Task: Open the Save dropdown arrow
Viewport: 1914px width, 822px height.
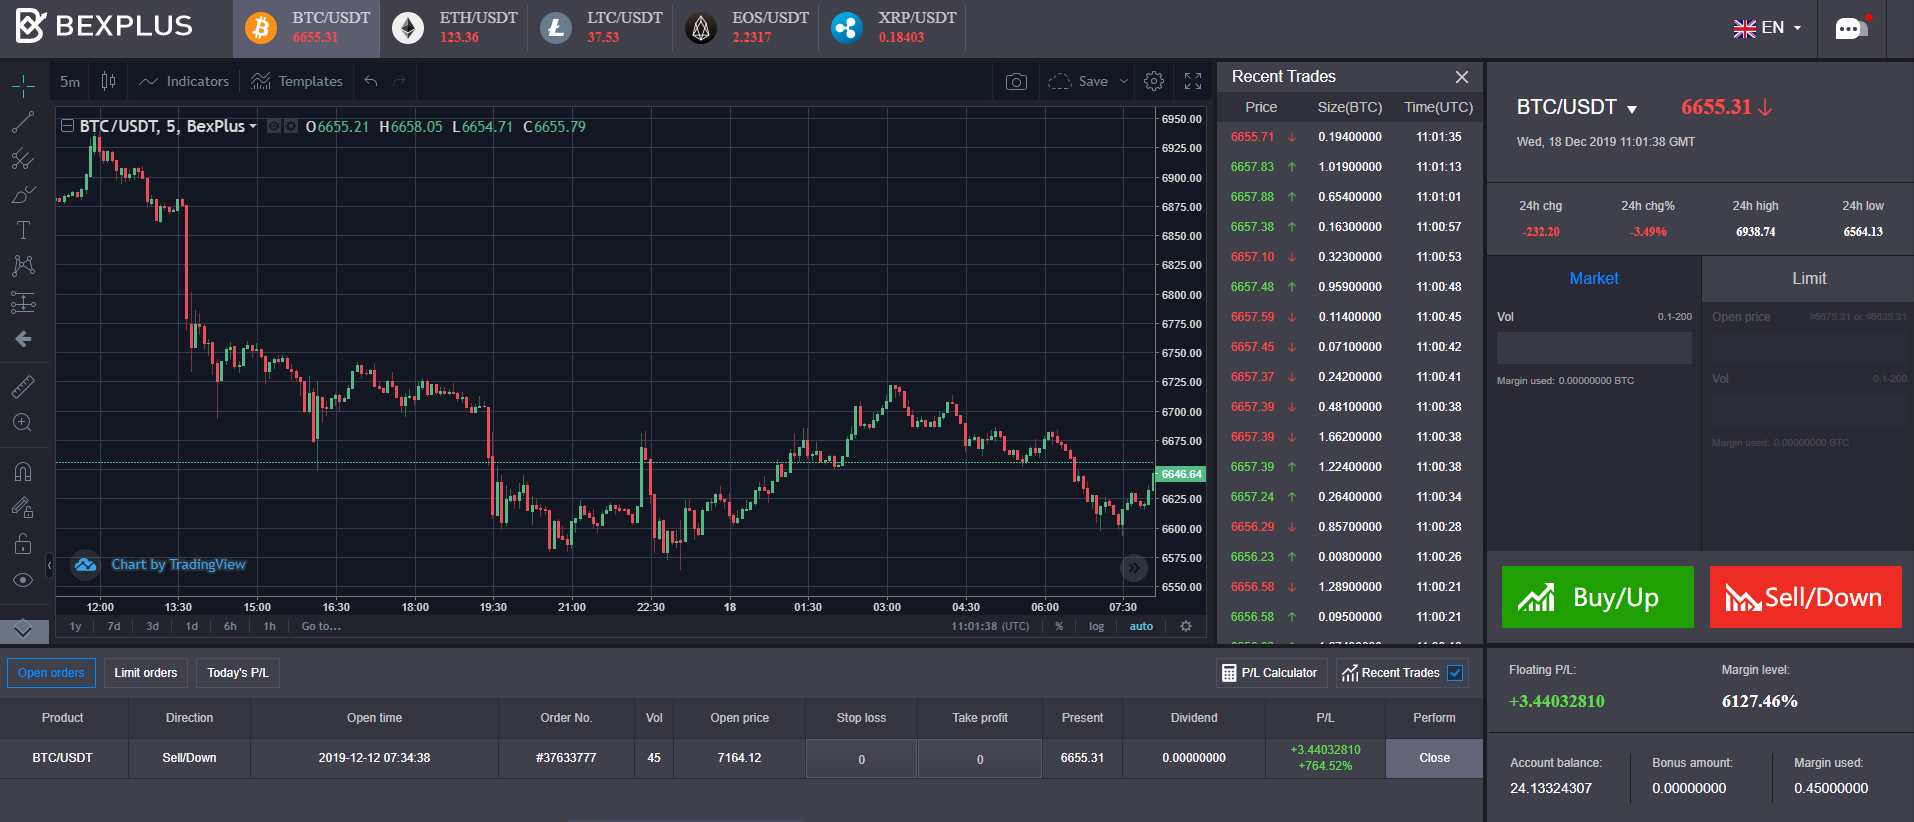Action: coord(1124,82)
